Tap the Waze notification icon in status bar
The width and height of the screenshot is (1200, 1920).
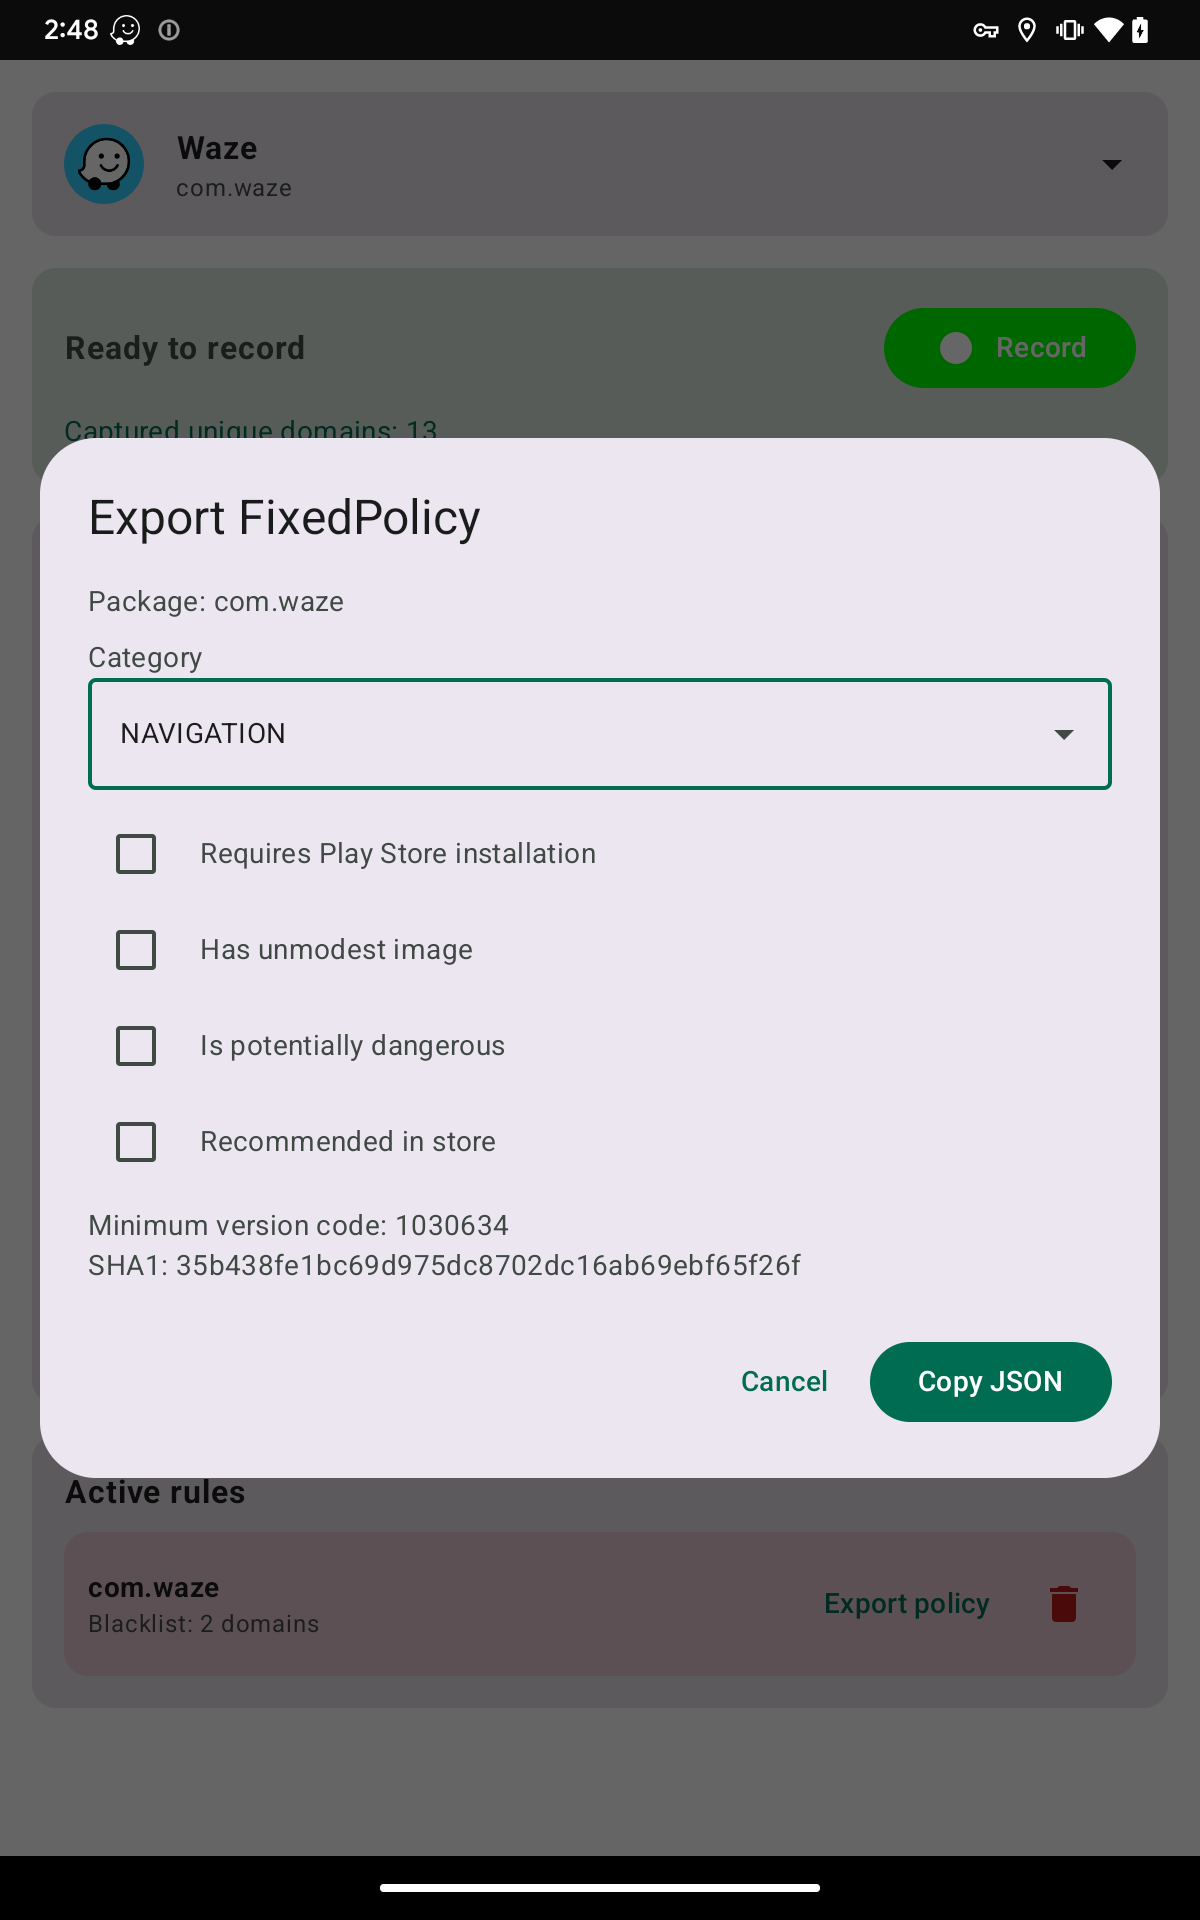pos(125,30)
